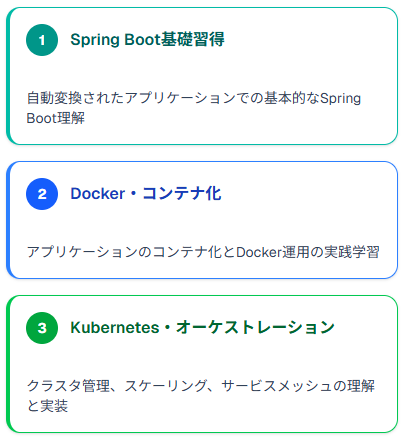Image resolution: width=406 pixels, height=438 pixels.
Task: Click the word Docker in the second heading
Action: click(98, 194)
